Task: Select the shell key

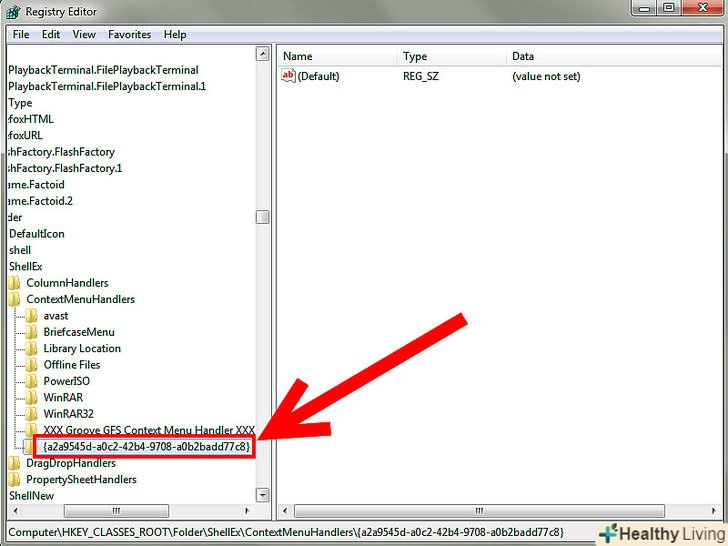Action: (x=20, y=250)
